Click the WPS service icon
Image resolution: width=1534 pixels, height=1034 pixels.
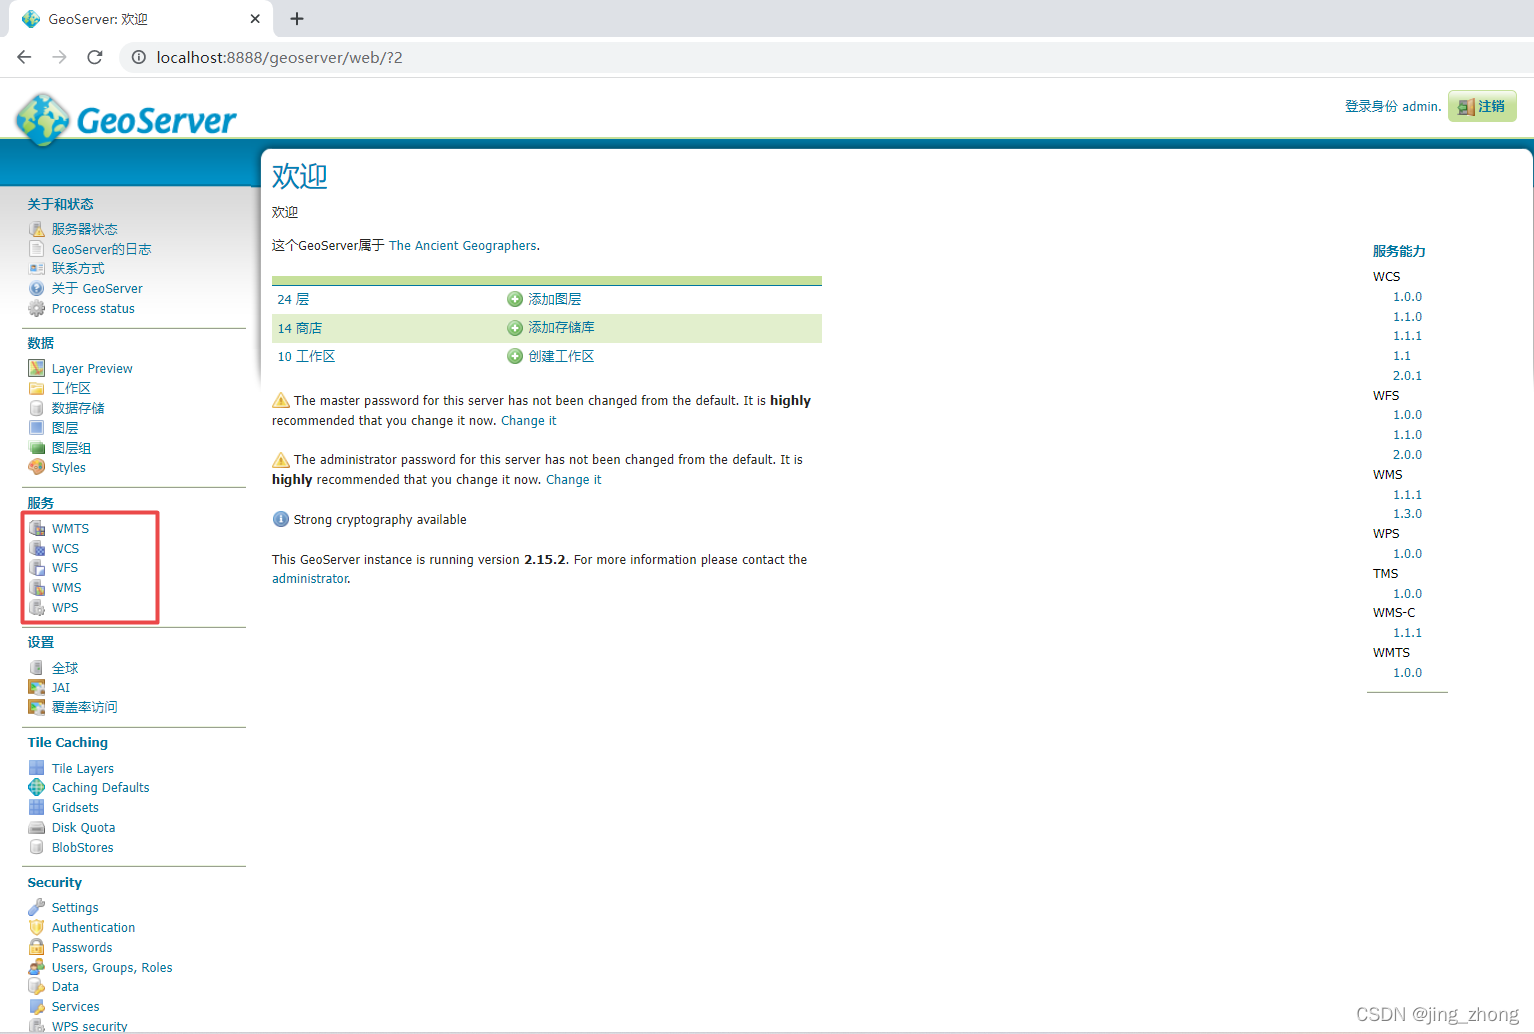tap(37, 607)
